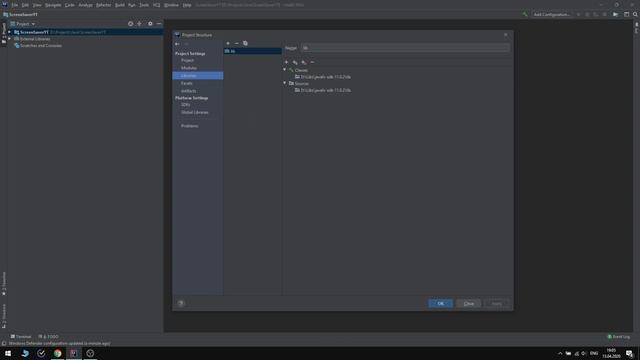This screenshot has height=360, width=640.
Task: Hide the Project panel with minus icon
Action: coord(159,24)
